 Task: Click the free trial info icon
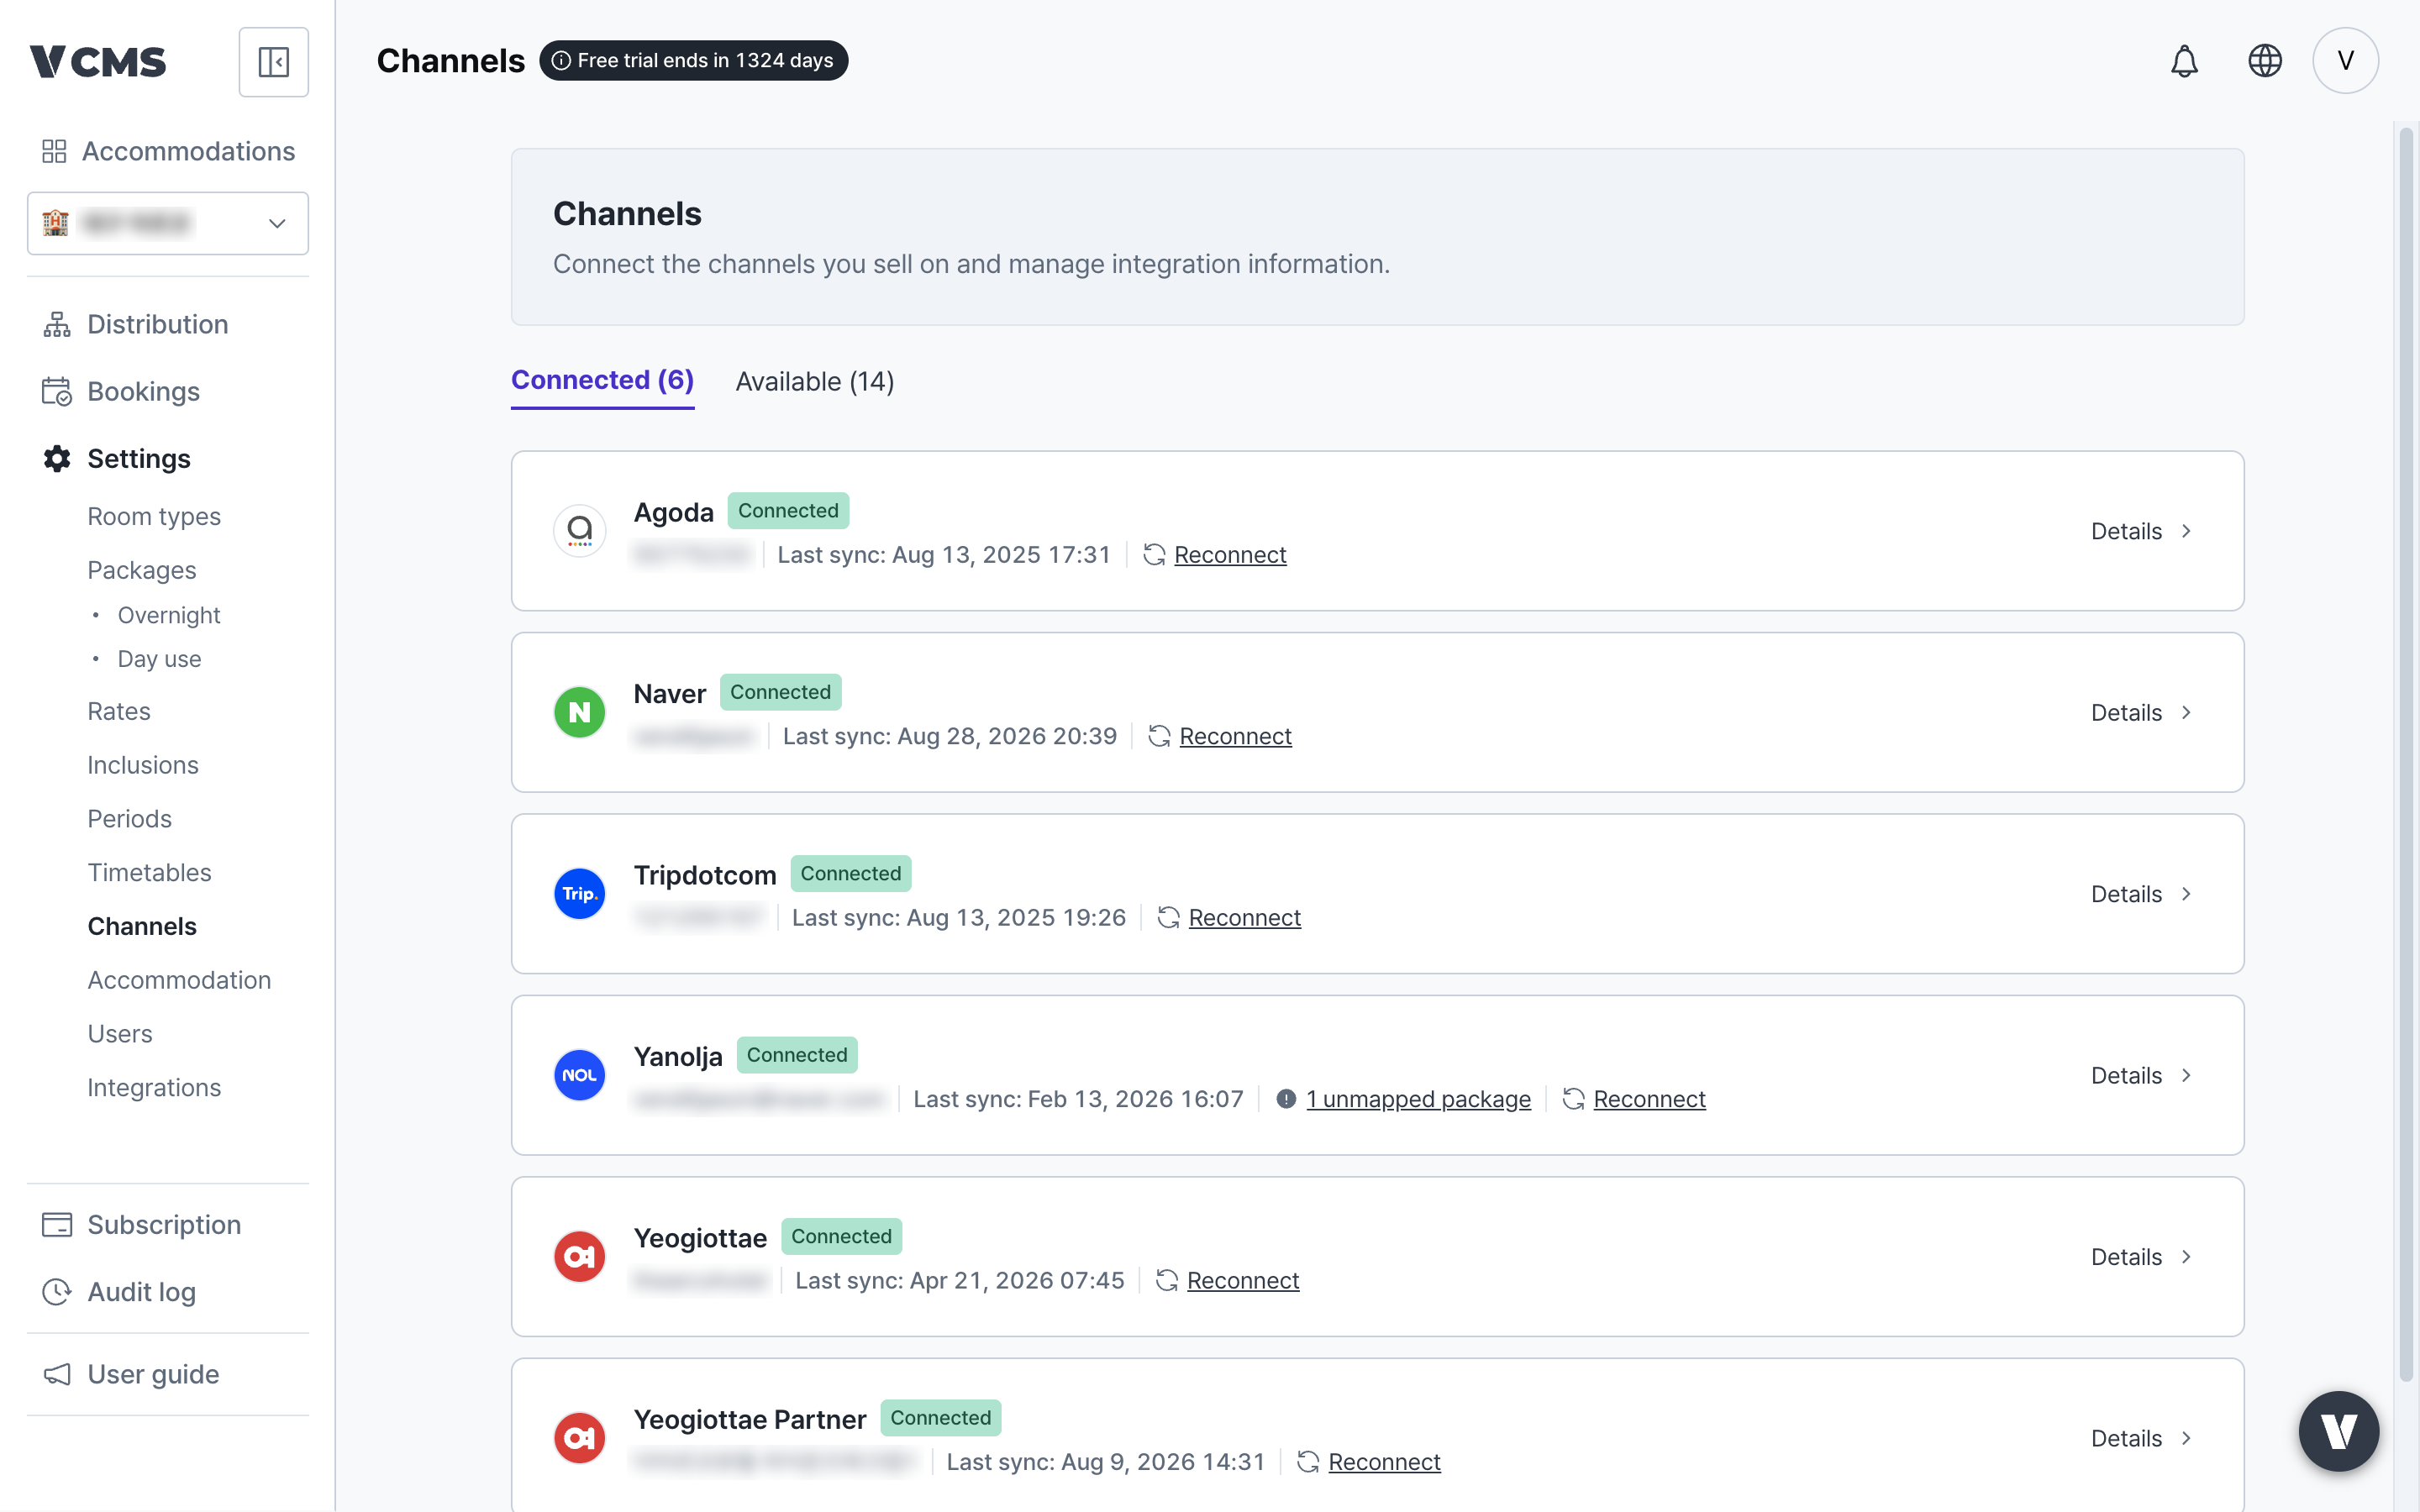coord(562,61)
